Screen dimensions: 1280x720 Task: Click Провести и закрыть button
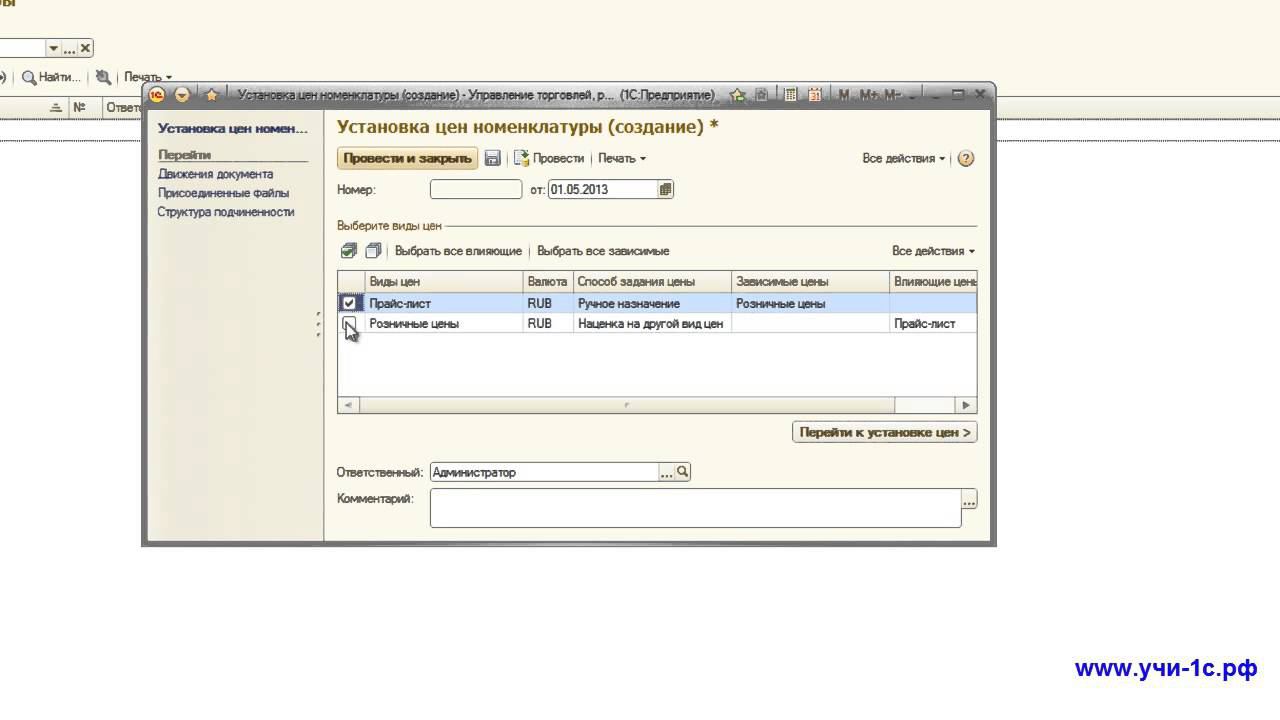click(407, 158)
